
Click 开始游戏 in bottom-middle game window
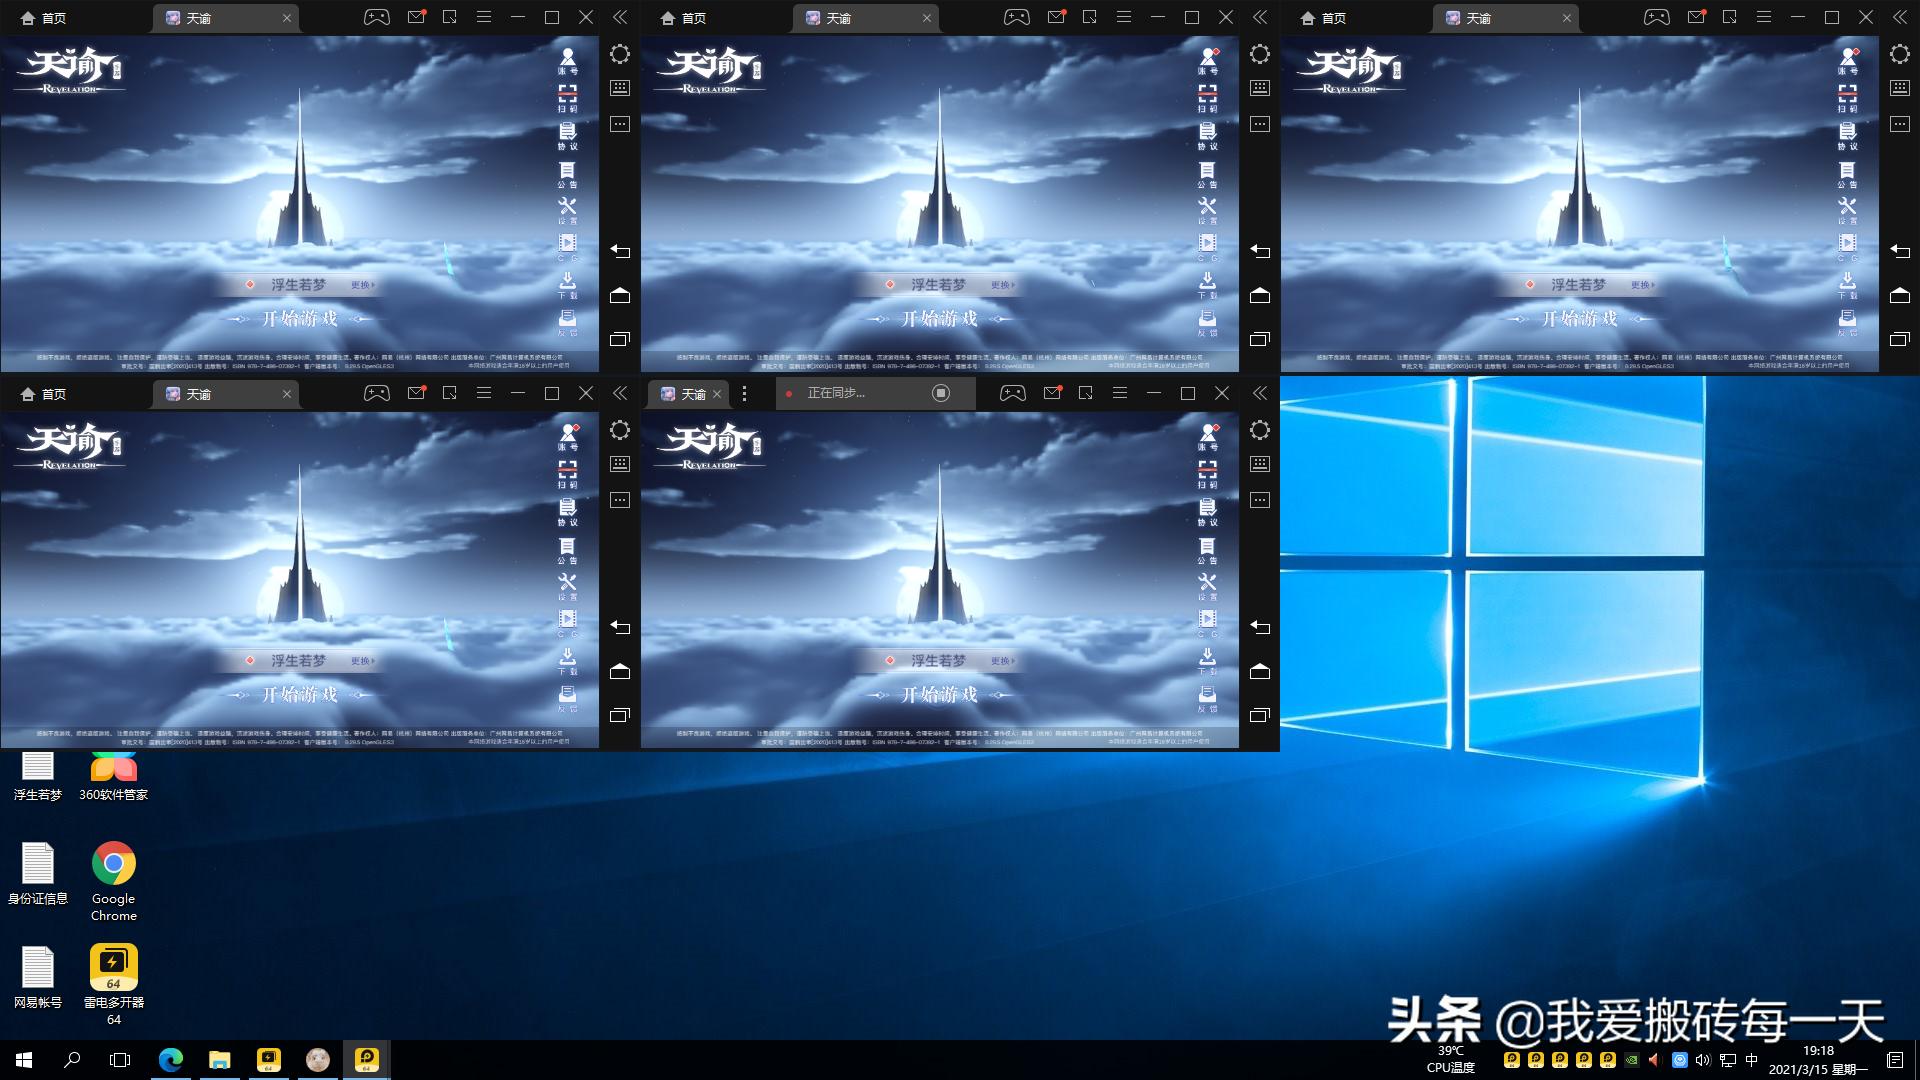[x=939, y=694]
